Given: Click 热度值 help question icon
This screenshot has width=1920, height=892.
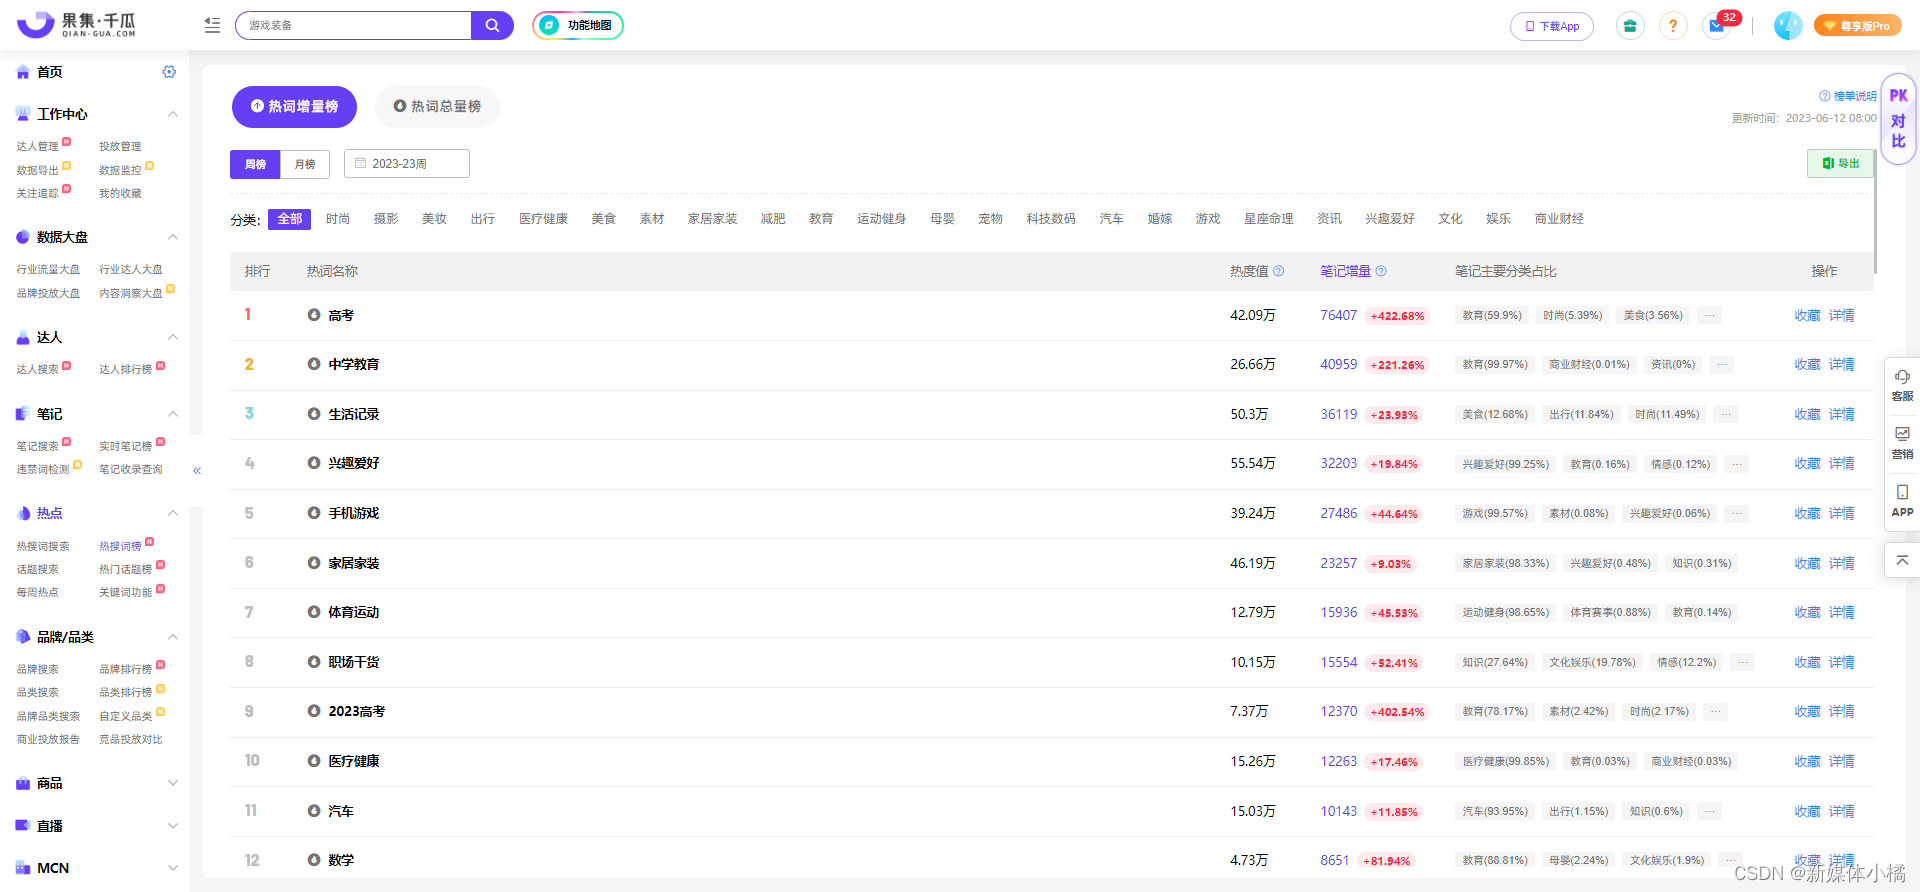Looking at the screenshot, I should click(x=1278, y=271).
